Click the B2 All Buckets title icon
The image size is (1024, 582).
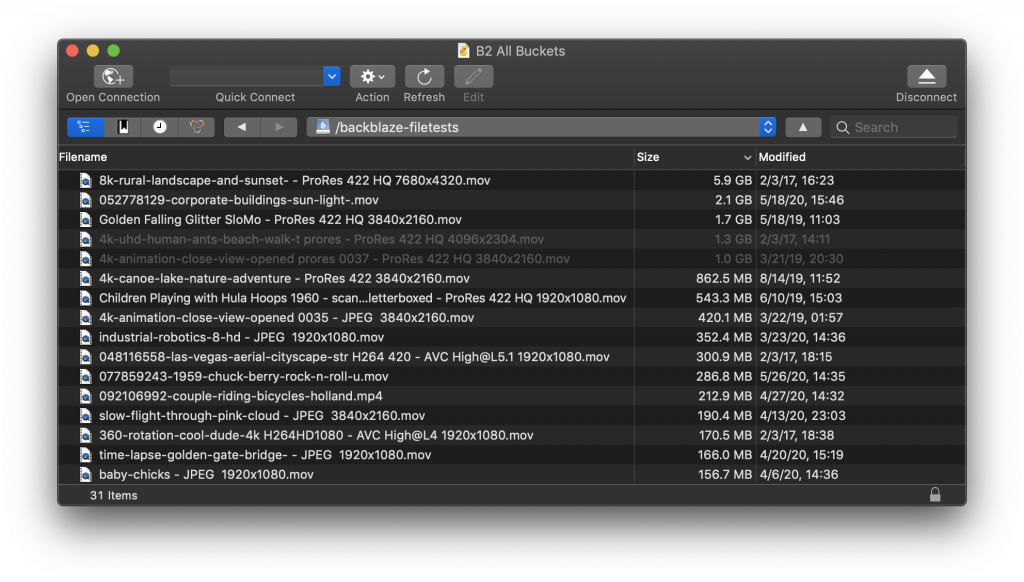coord(463,51)
